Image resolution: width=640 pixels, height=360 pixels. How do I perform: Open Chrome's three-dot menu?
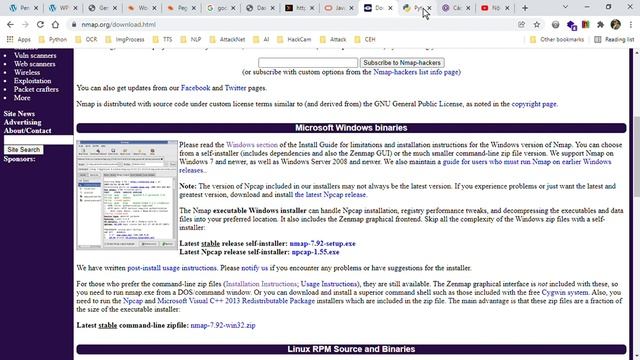click(x=631, y=24)
